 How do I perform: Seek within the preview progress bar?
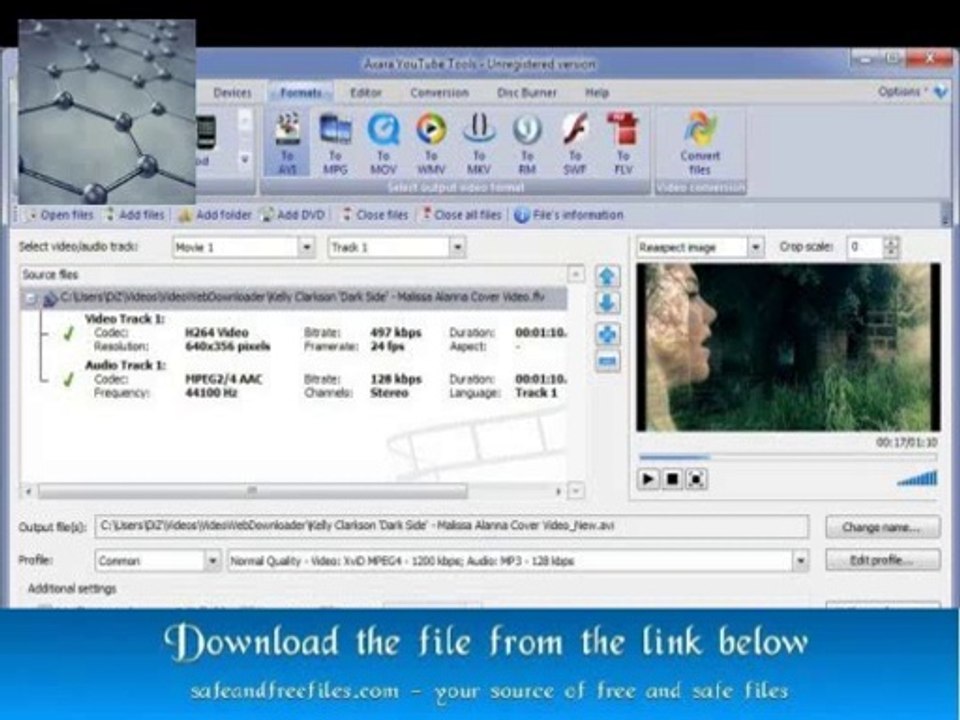point(788,457)
